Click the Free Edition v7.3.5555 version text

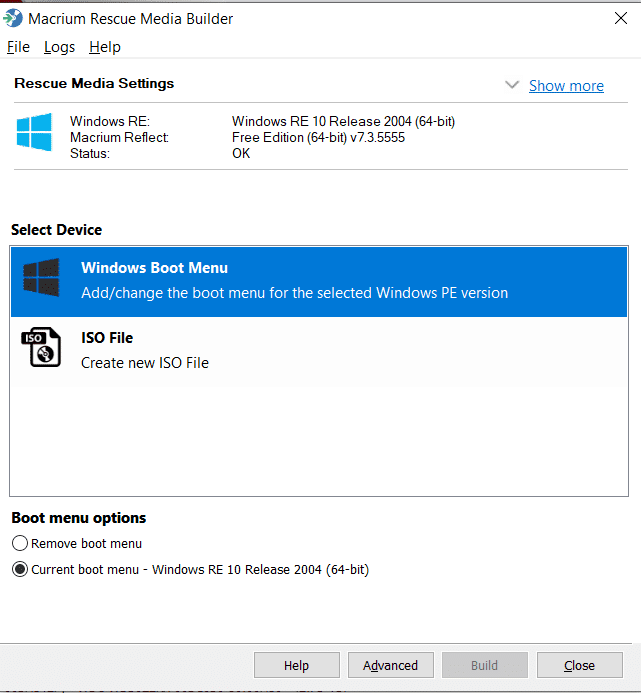(318, 137)
